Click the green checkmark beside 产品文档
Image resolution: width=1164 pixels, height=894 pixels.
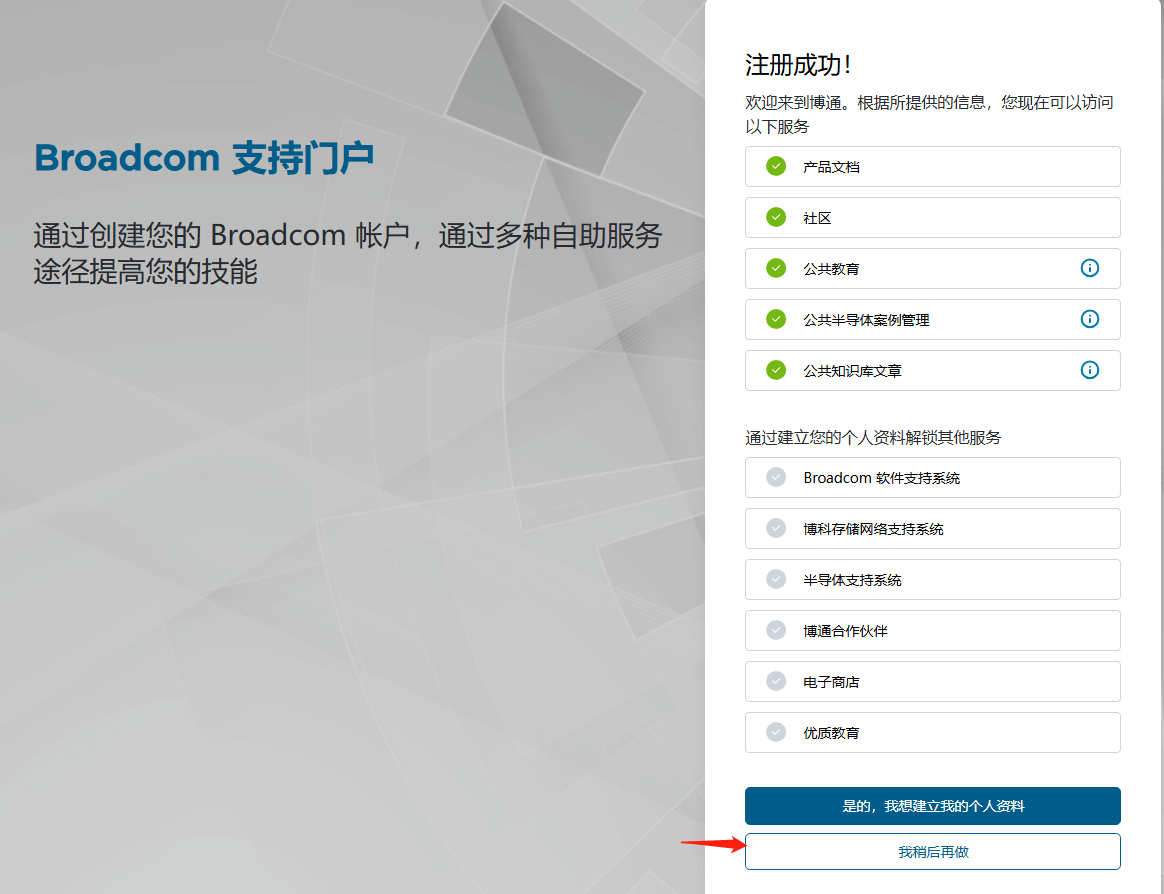click(x=776, y=166)
